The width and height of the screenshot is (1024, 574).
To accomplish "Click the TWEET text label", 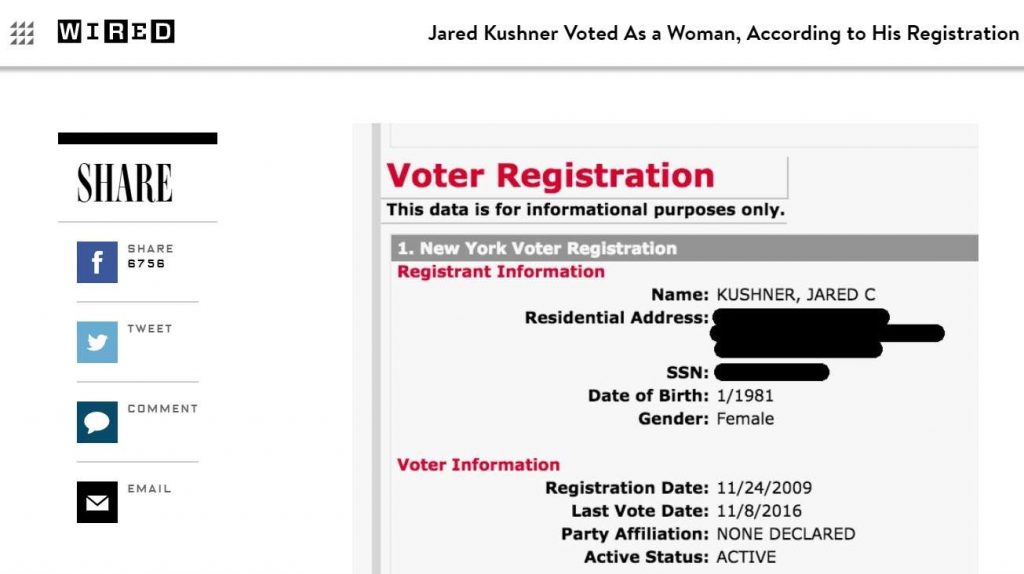I will [149, 329].
